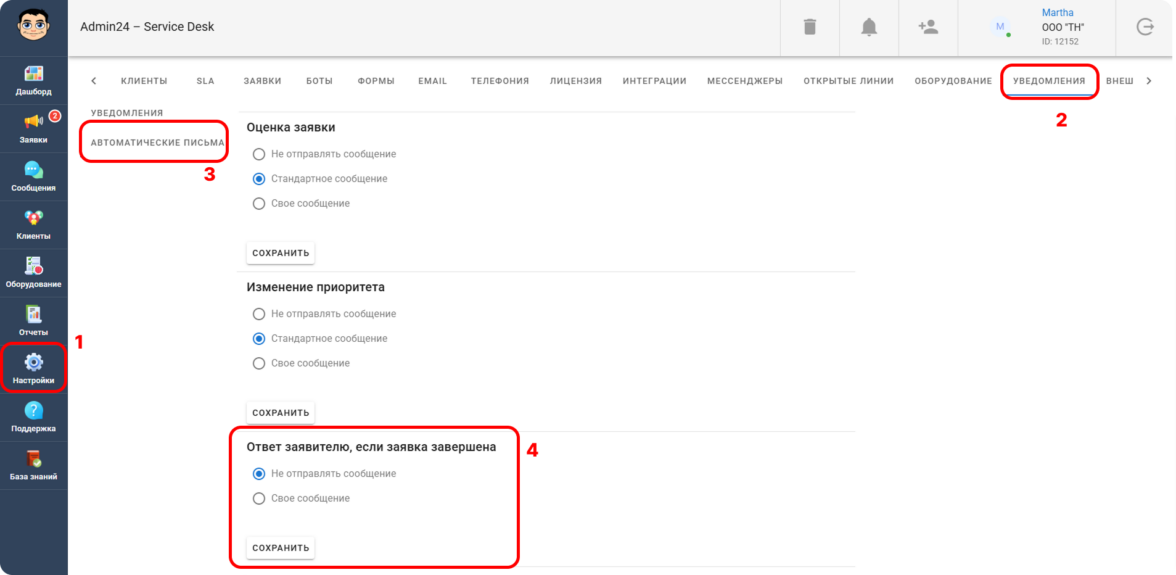Select the Уведомления tab in the top bar
The image size is (1176, 575).
[x=1049, y=81]
